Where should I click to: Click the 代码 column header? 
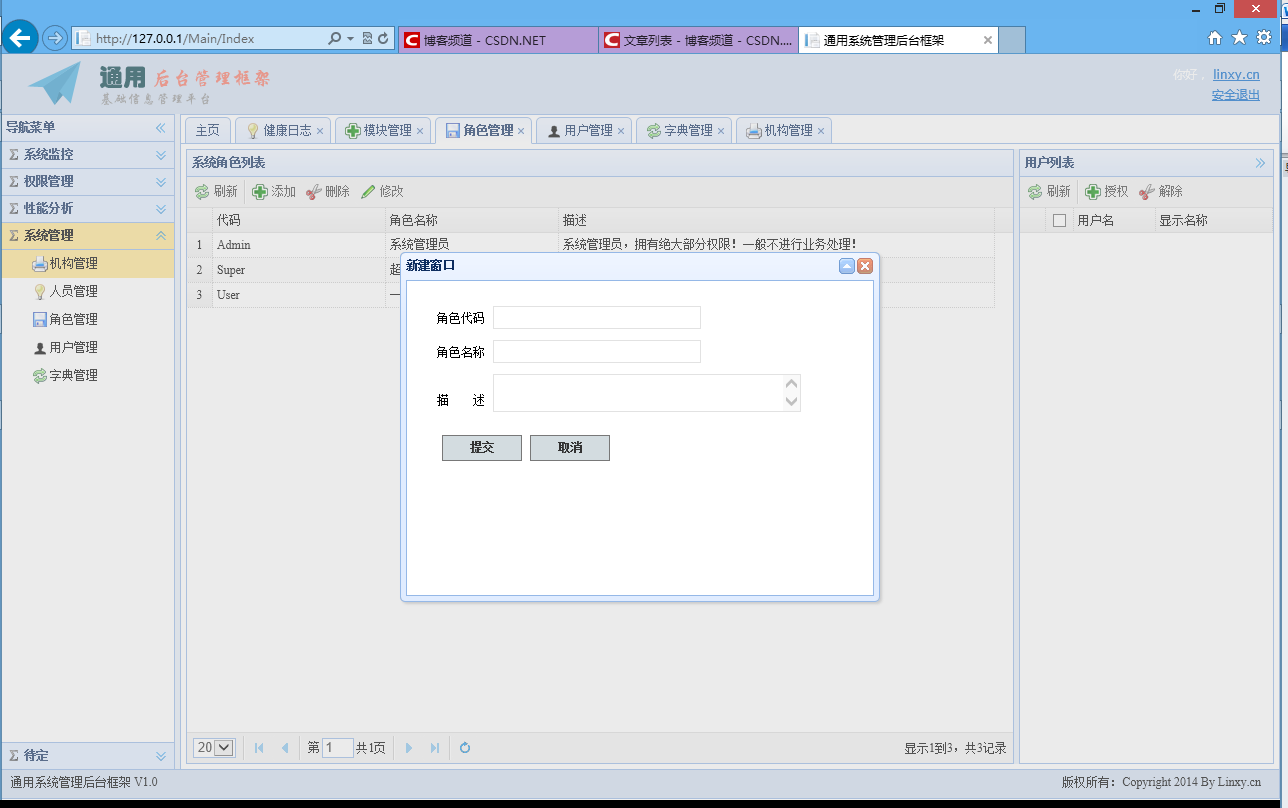coord(299,221)
